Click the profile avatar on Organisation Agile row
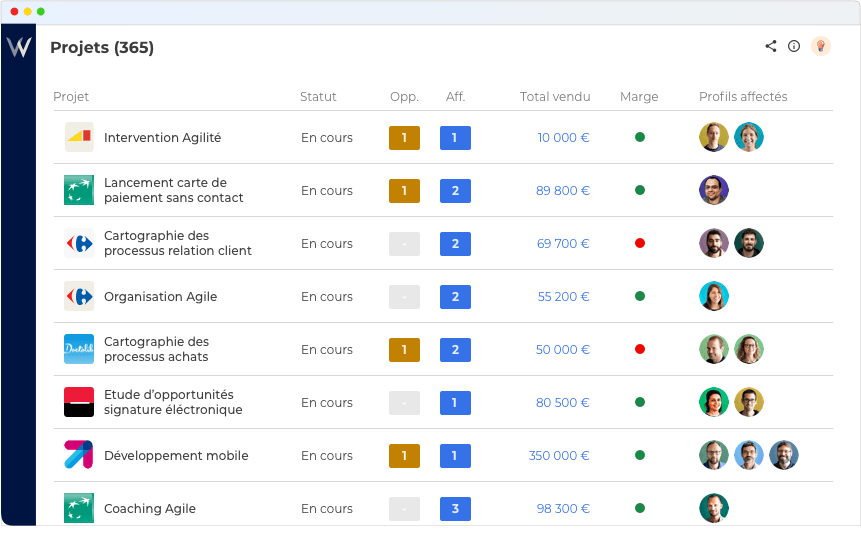This screenshot has width=861, height=535. point(714,296)
